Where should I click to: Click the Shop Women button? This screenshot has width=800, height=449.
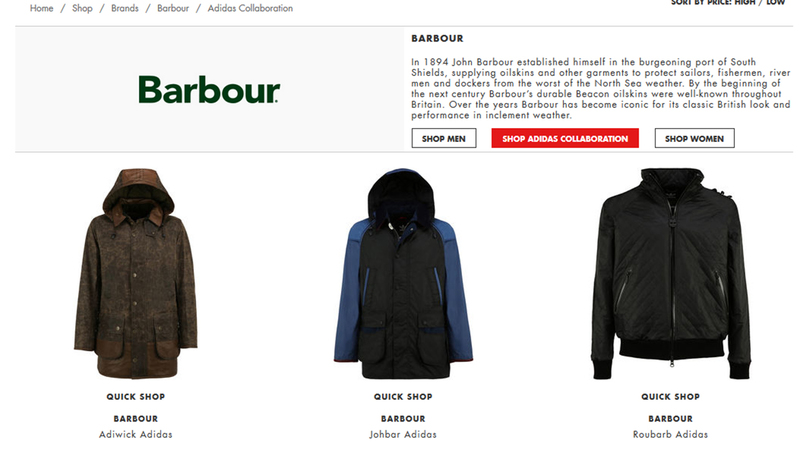[694, 138]
